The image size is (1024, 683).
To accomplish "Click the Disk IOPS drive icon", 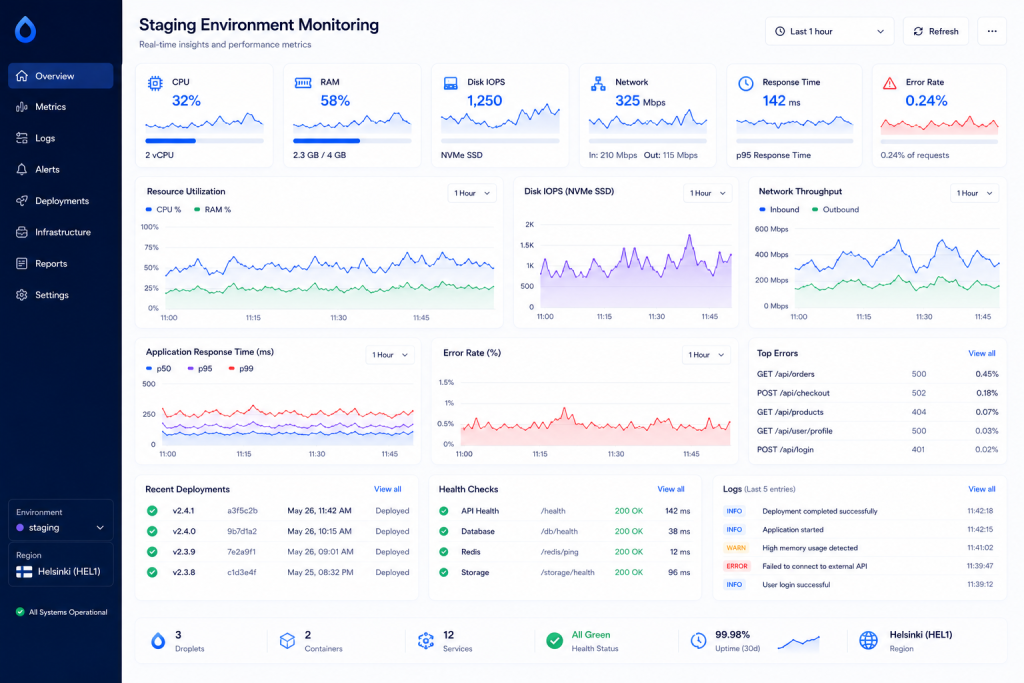I will click(x=451, y=84).
